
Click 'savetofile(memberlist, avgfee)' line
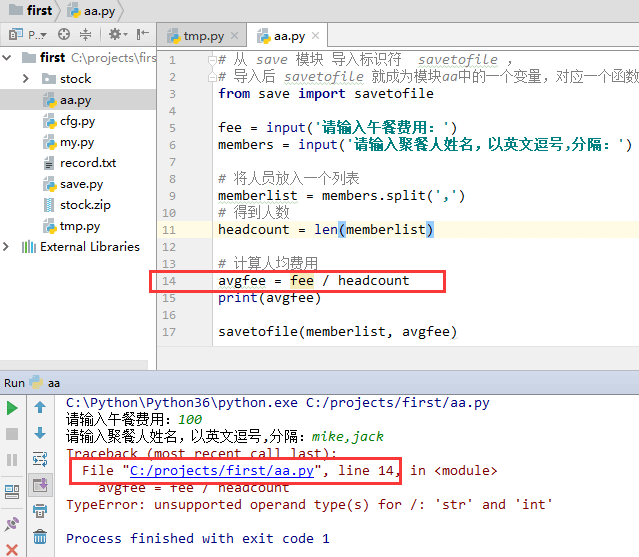pyautogui.click(x=337, y=332)
